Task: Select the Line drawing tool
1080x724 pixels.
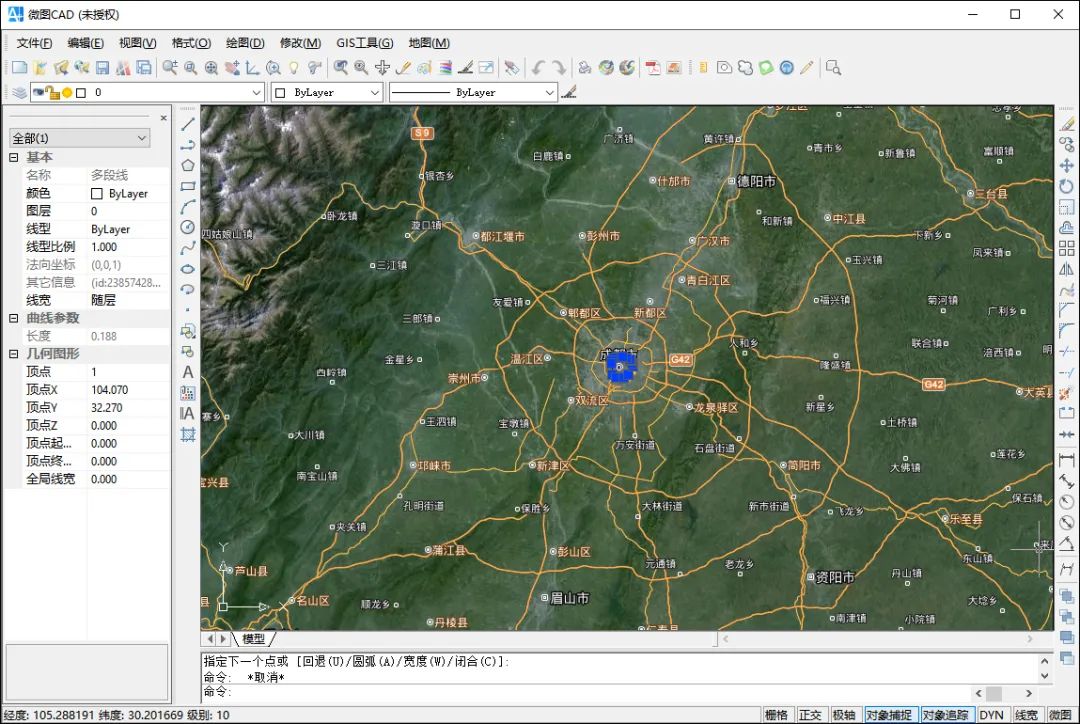Action: [187, 124]
